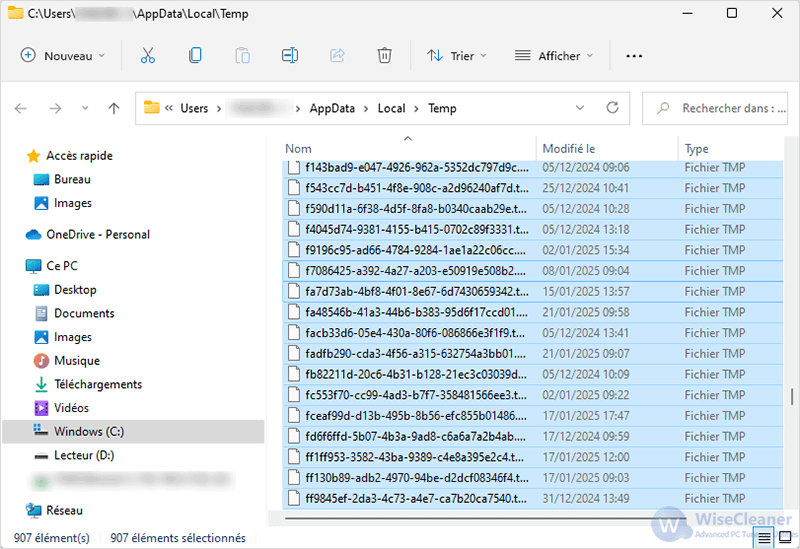Go forward with the right arrow

55,108
